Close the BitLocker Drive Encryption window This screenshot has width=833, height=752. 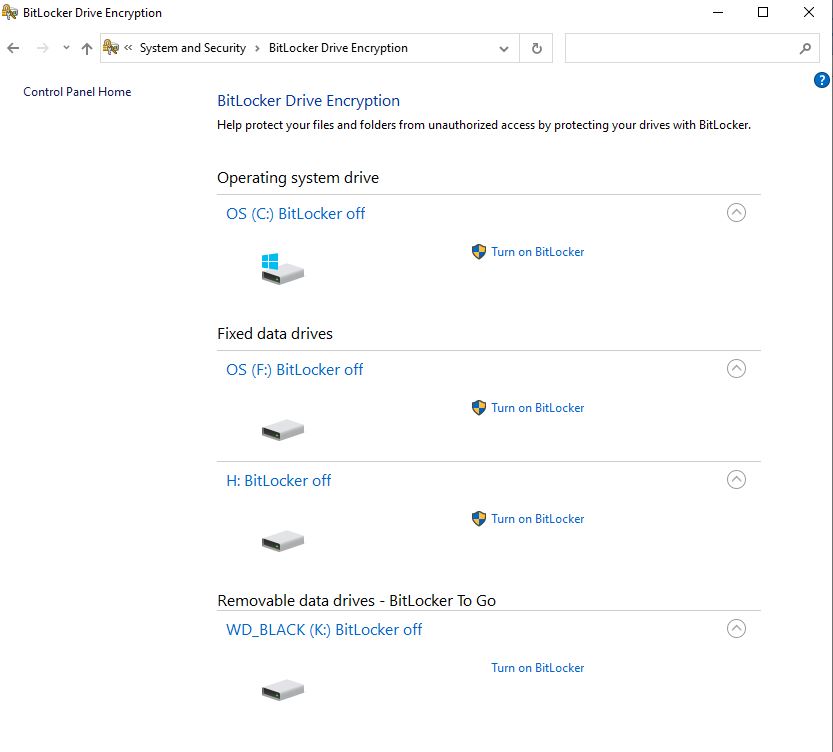coord(809,12)
